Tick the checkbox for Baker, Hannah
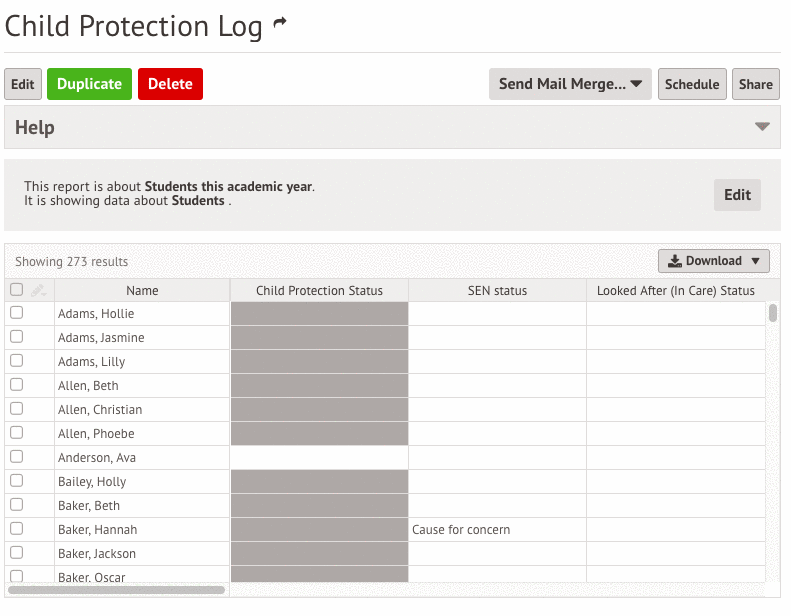 [16, 529]
